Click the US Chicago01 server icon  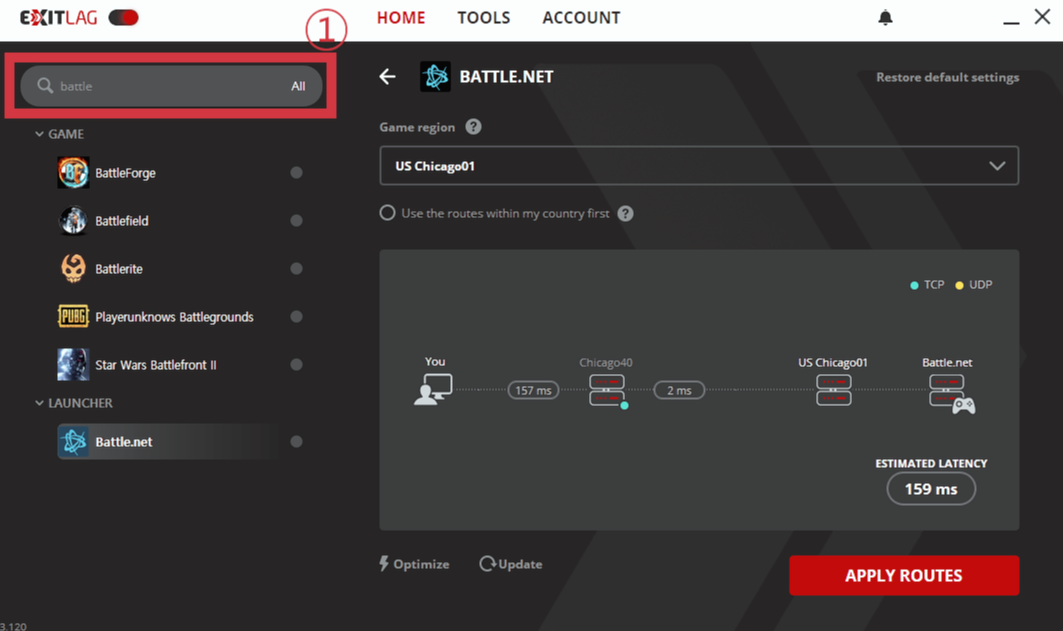click(833, 390)
